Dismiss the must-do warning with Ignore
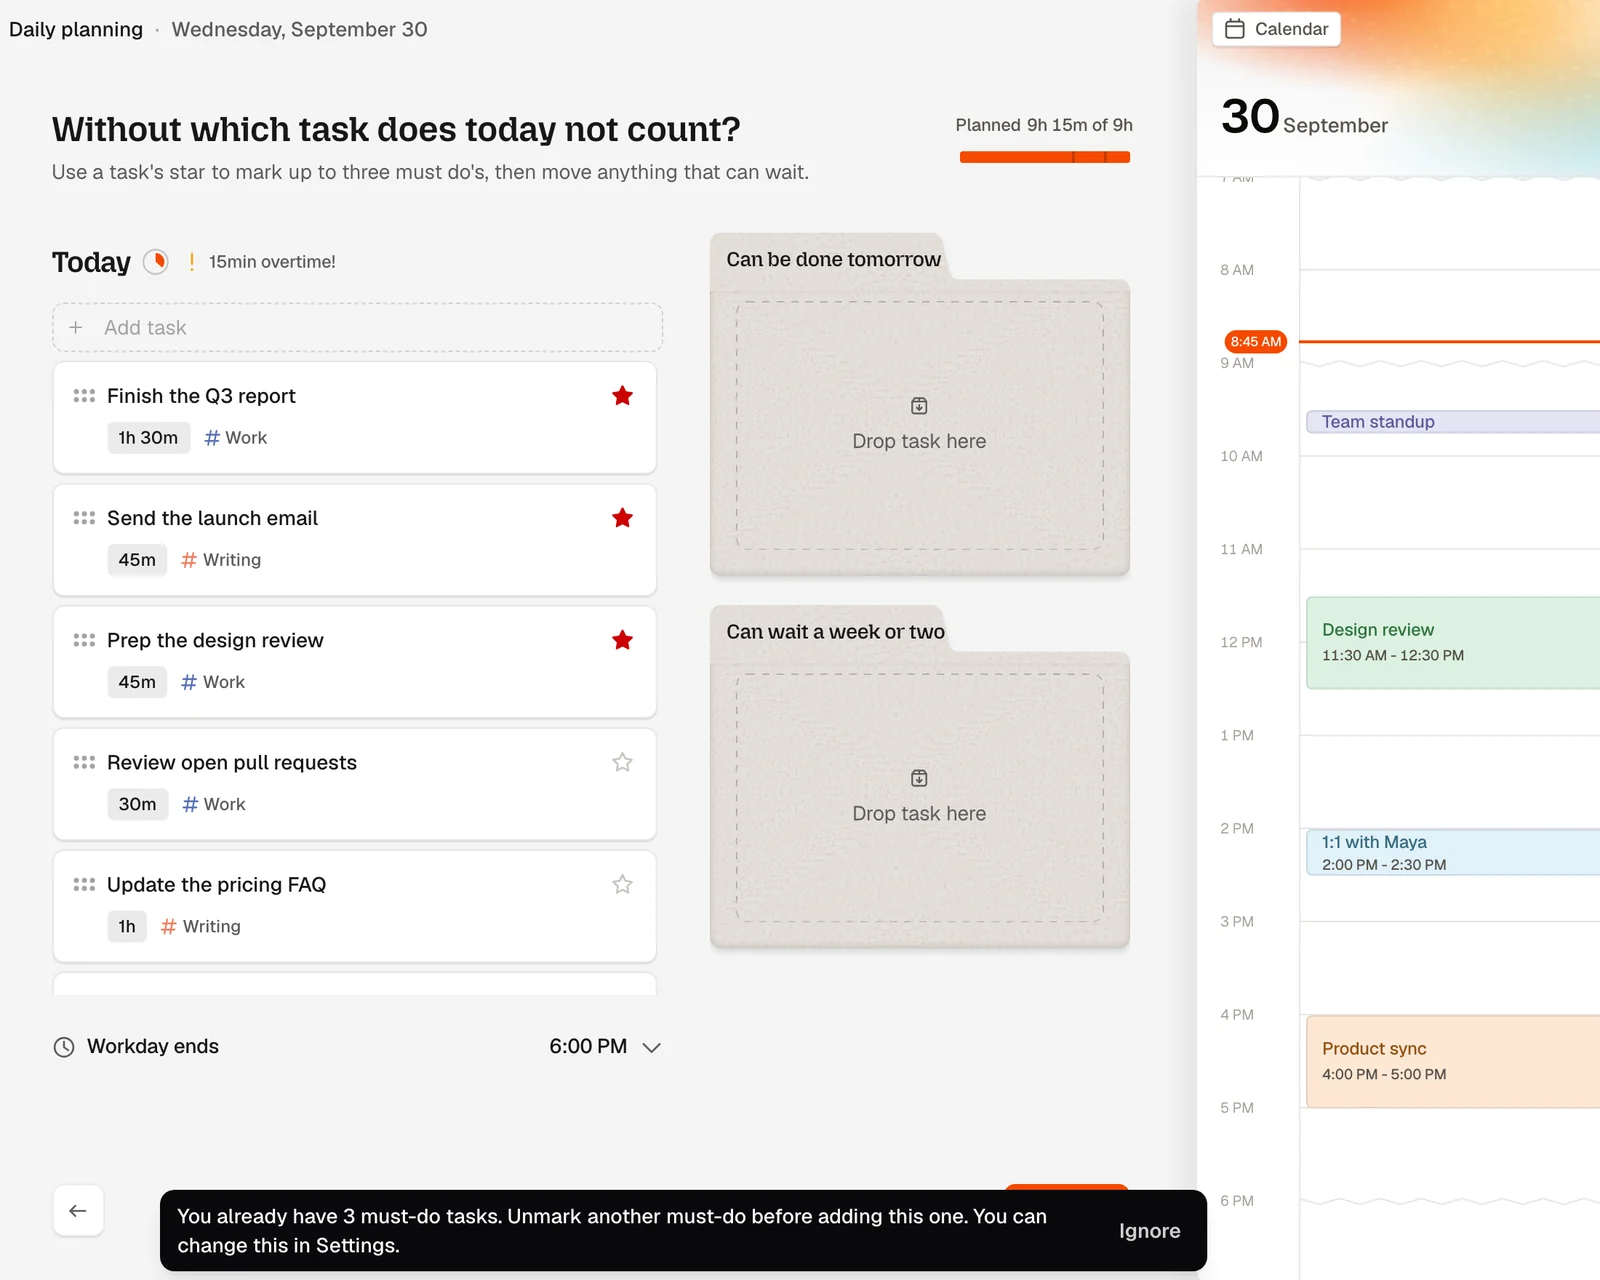The image size is (1600, 1280). 1149,1231
